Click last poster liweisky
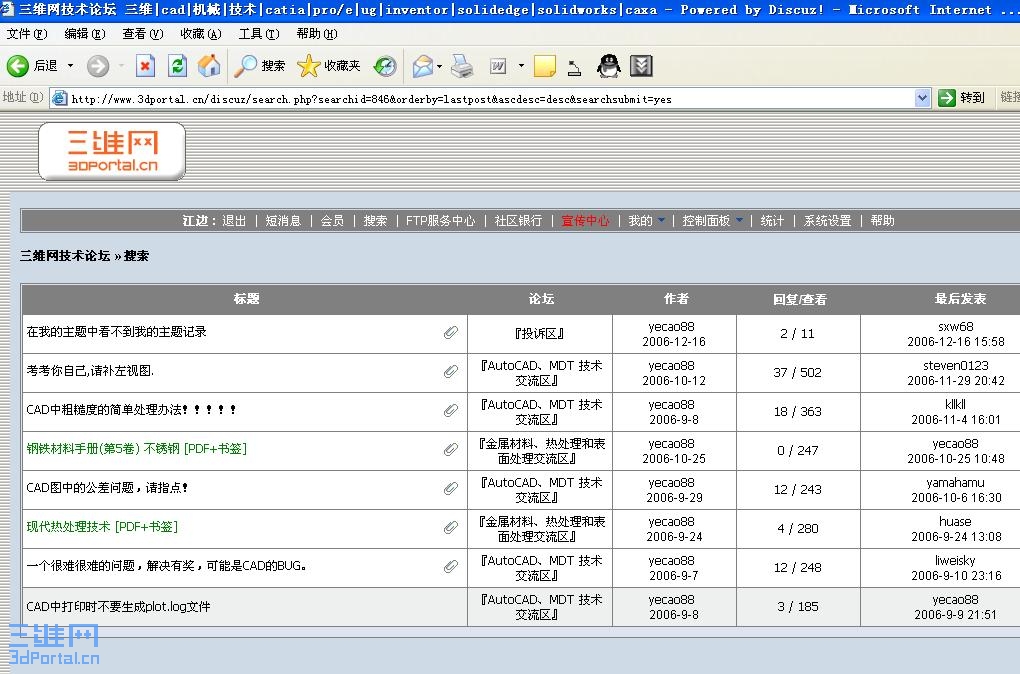Screen dimensions: 1020x674 [x=956, y=561]
